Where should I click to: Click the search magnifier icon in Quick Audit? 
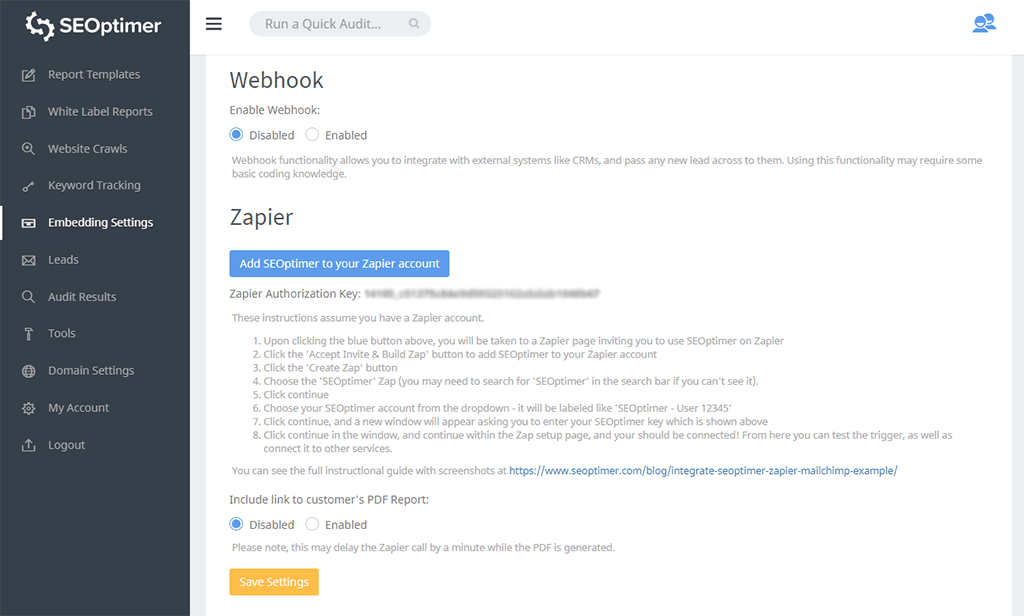coord(415,24)
